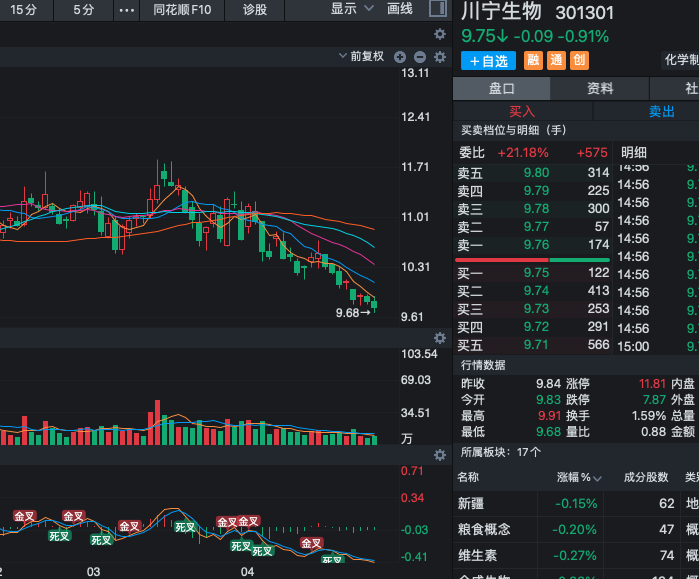This screenshot has width=699, height=579.
Task: Click the 15:00 trade detail row
Action: pos(658,346)
